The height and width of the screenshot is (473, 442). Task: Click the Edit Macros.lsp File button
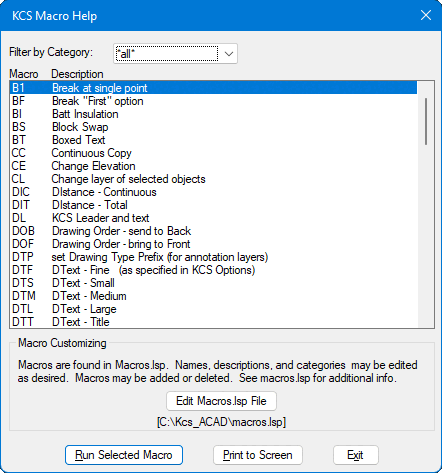221,401
